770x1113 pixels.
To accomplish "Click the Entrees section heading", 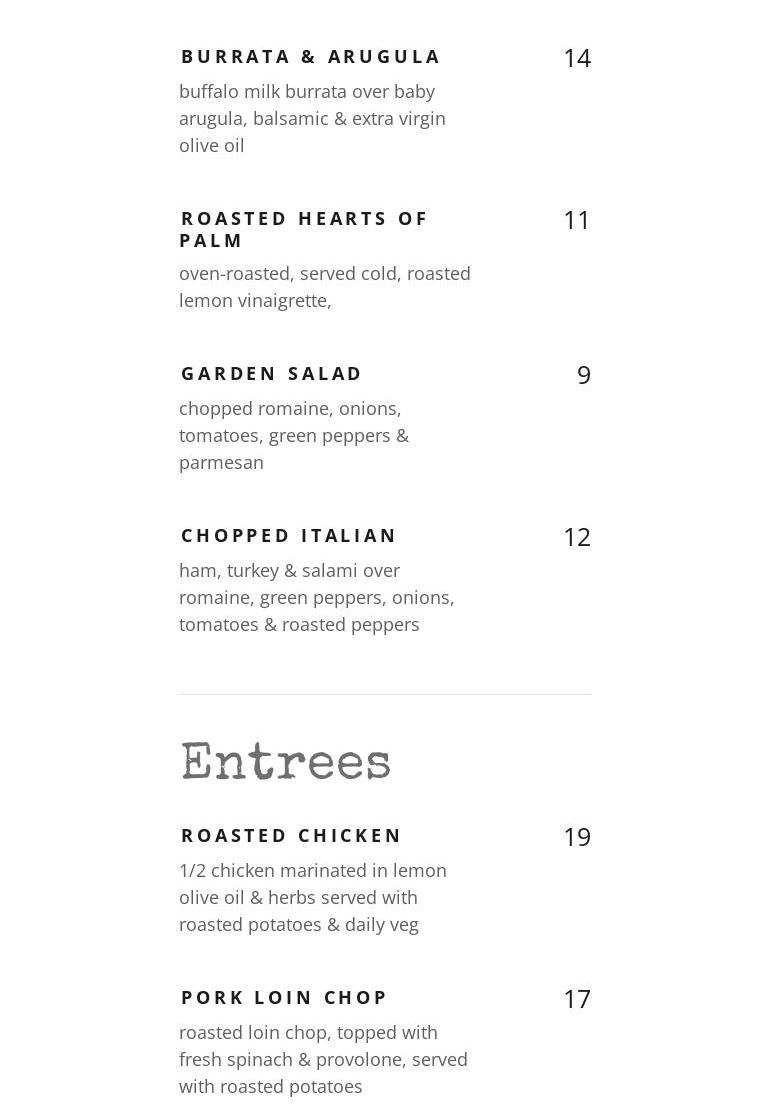I will tap(286, 762).
